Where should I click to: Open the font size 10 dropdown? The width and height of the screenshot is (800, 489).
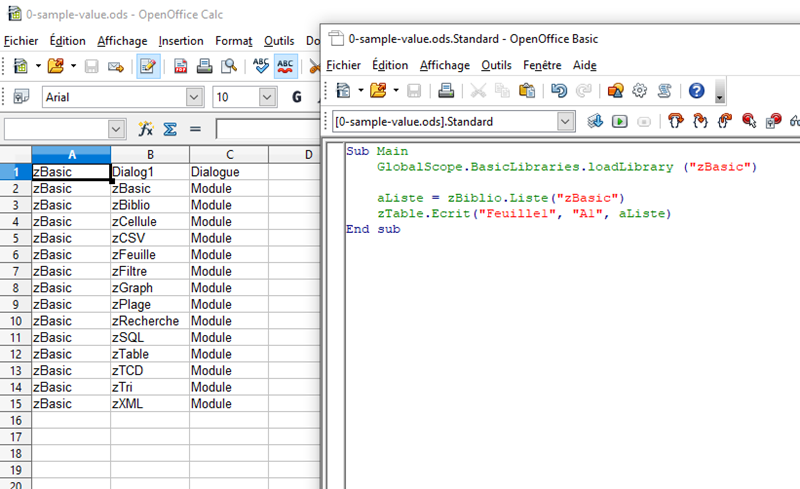coord(267,97)
